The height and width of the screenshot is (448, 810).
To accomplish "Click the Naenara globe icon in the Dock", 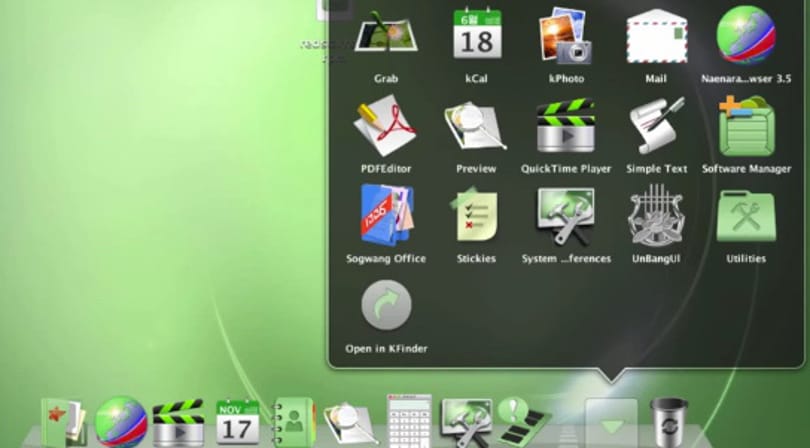I will click(x=121, y=422).
